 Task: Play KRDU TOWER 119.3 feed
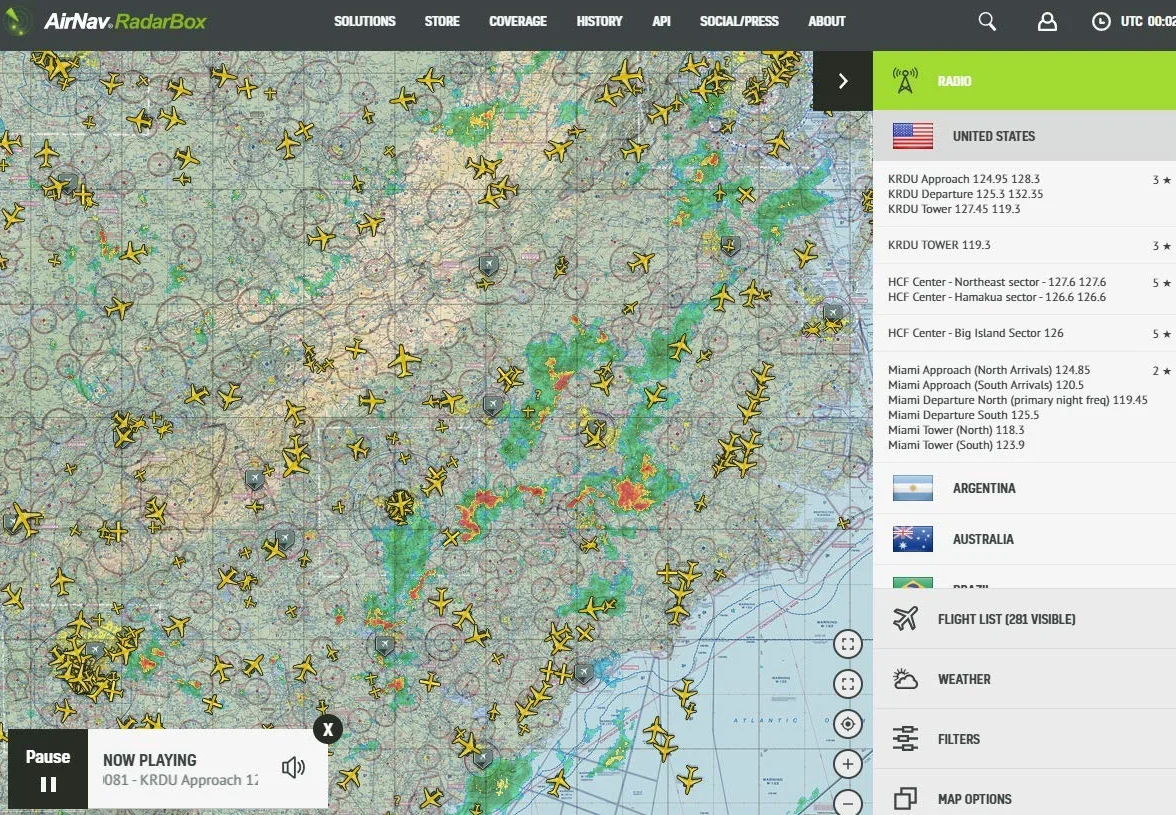point(939,244)
